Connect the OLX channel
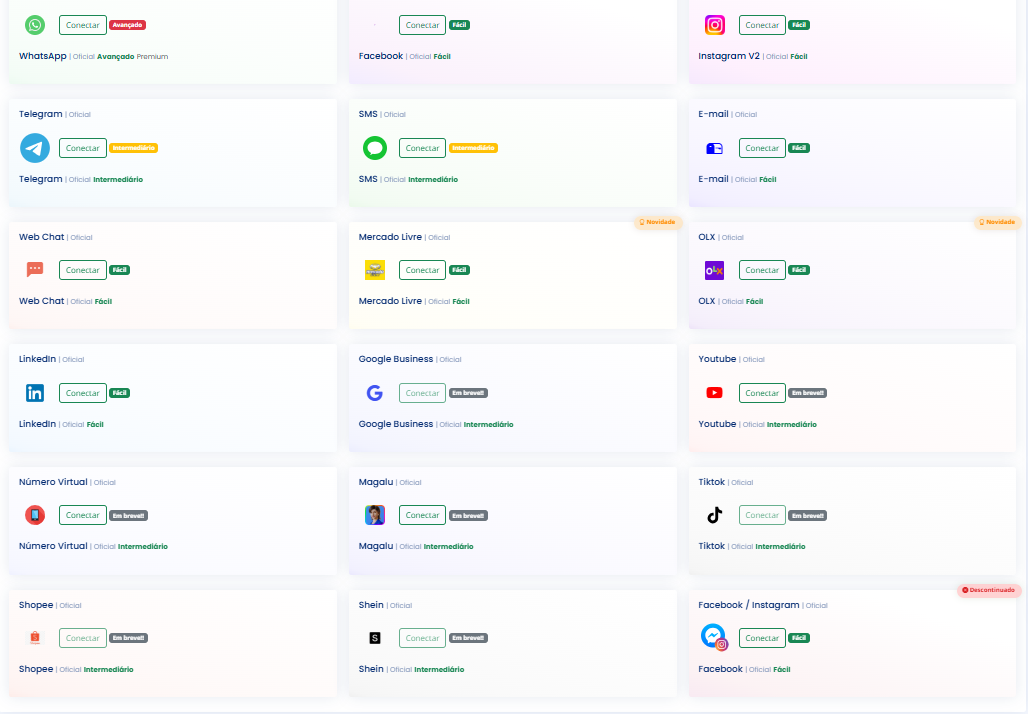 pos(762,270)
